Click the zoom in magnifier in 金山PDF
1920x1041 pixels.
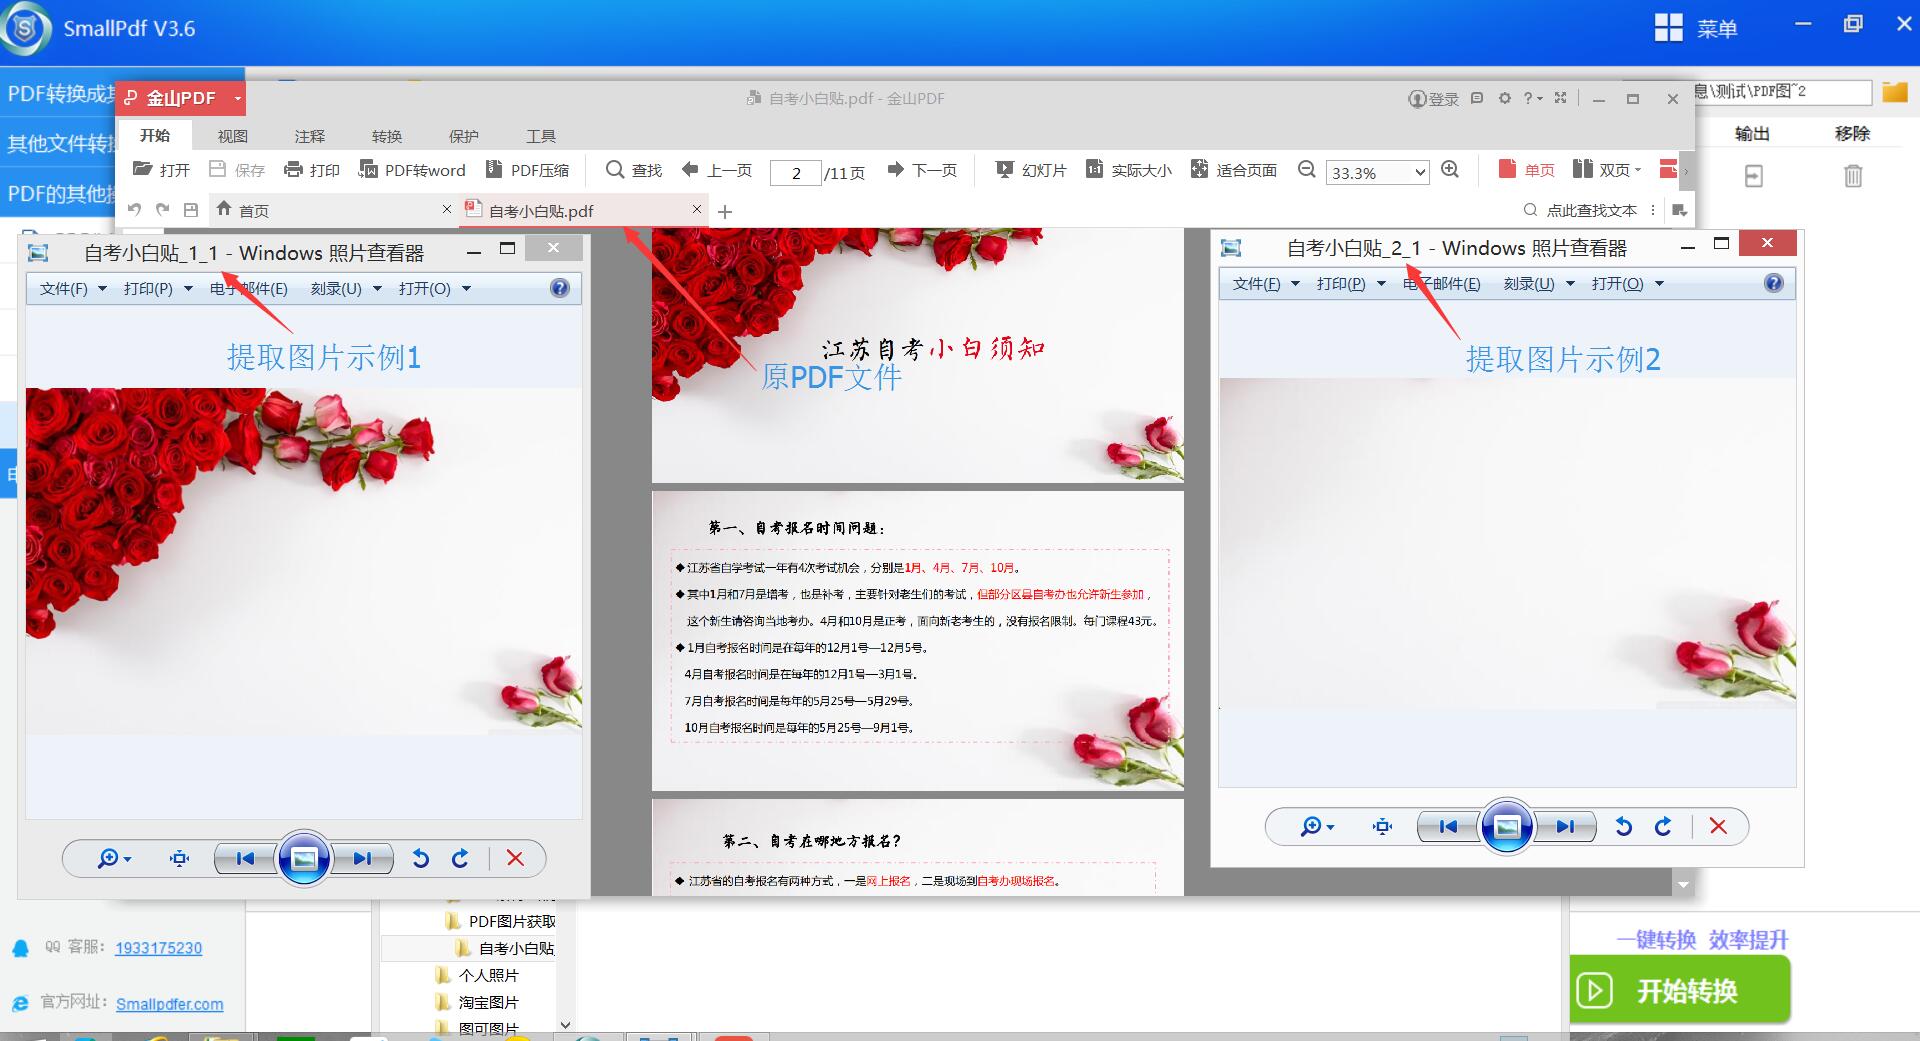point(1450,170)
